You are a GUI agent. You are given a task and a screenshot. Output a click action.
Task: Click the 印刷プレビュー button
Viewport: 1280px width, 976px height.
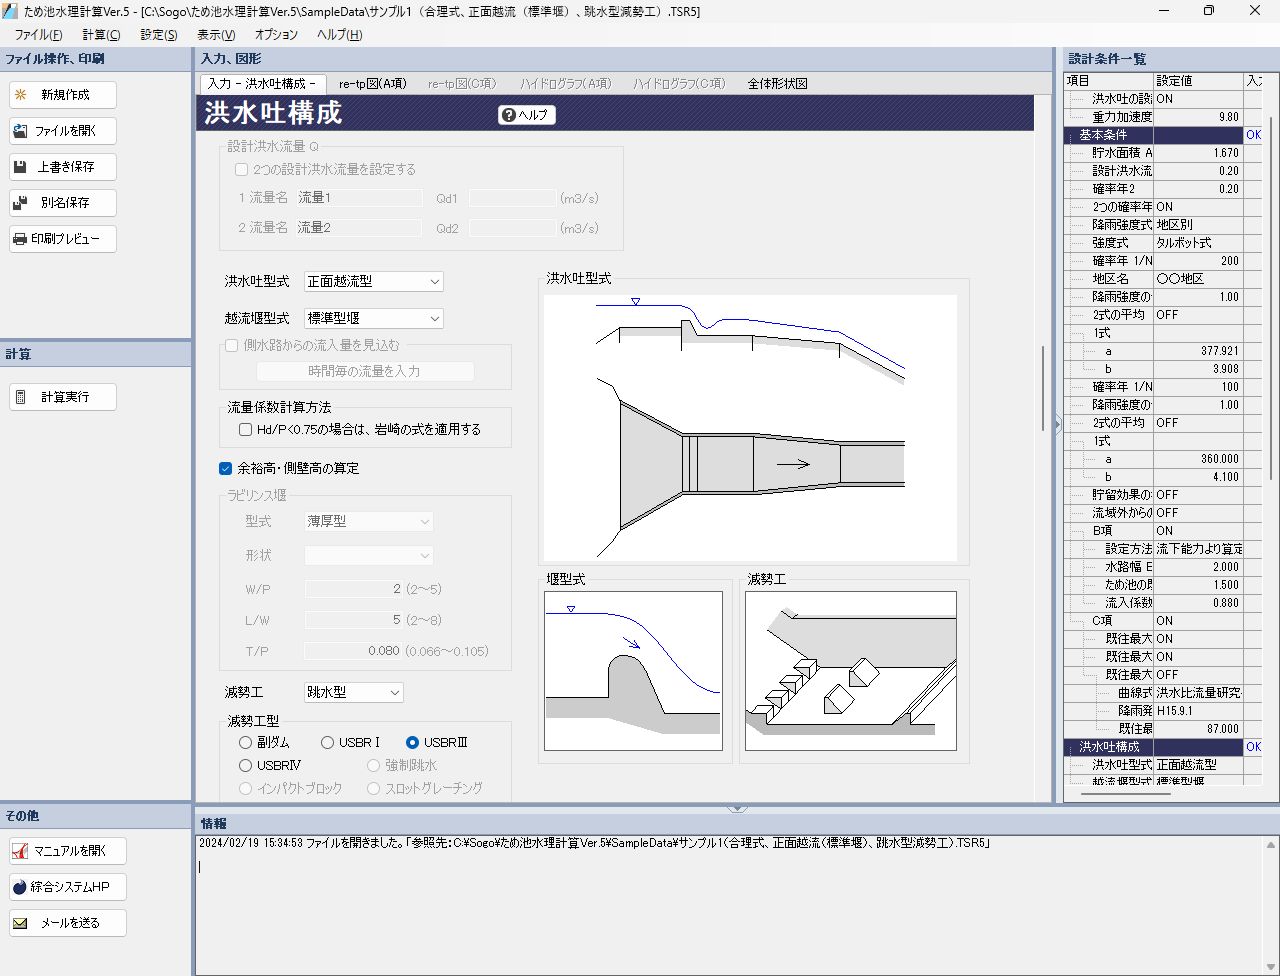tap(63, 239)
